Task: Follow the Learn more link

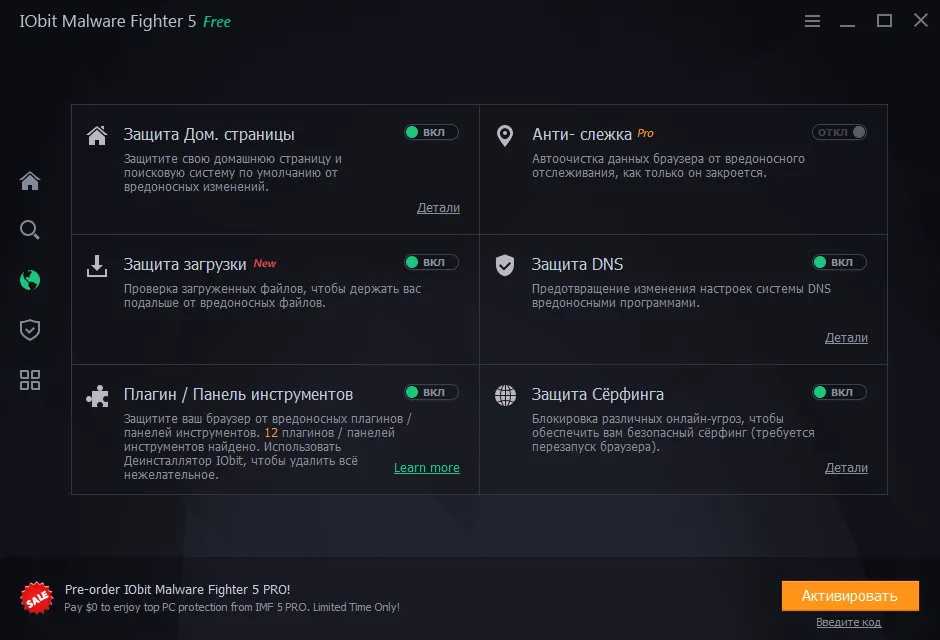Action: 427,468
